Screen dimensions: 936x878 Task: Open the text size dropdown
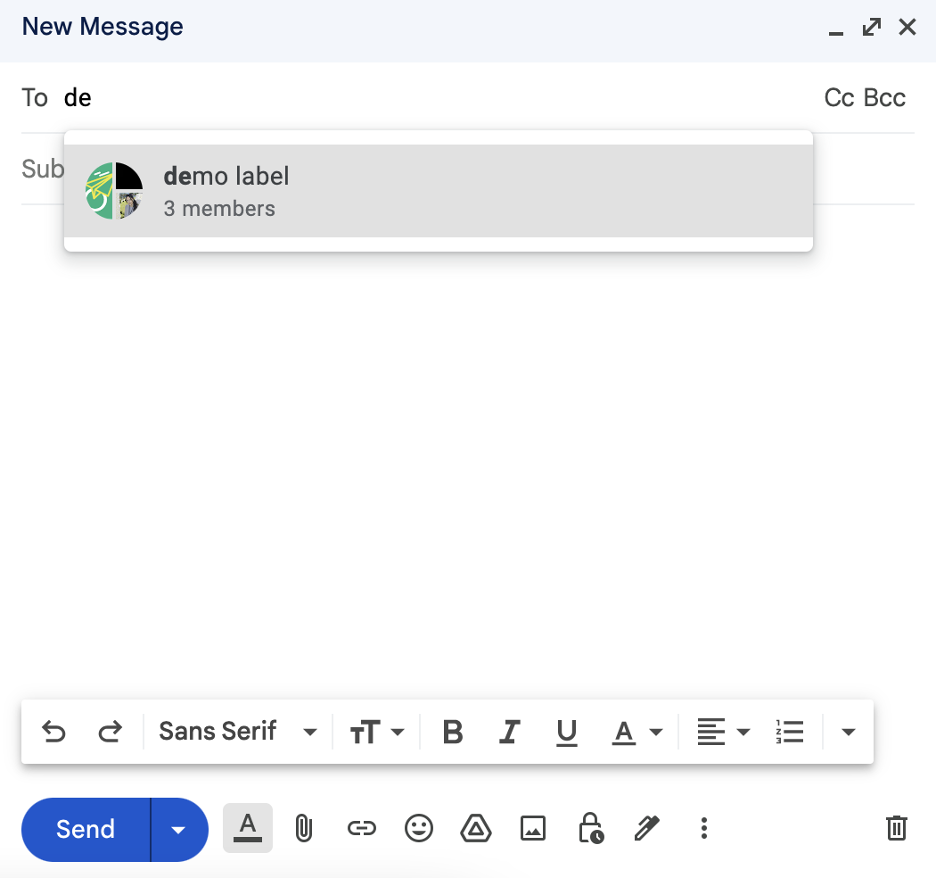pyautogui.click(x=378, y=731)
